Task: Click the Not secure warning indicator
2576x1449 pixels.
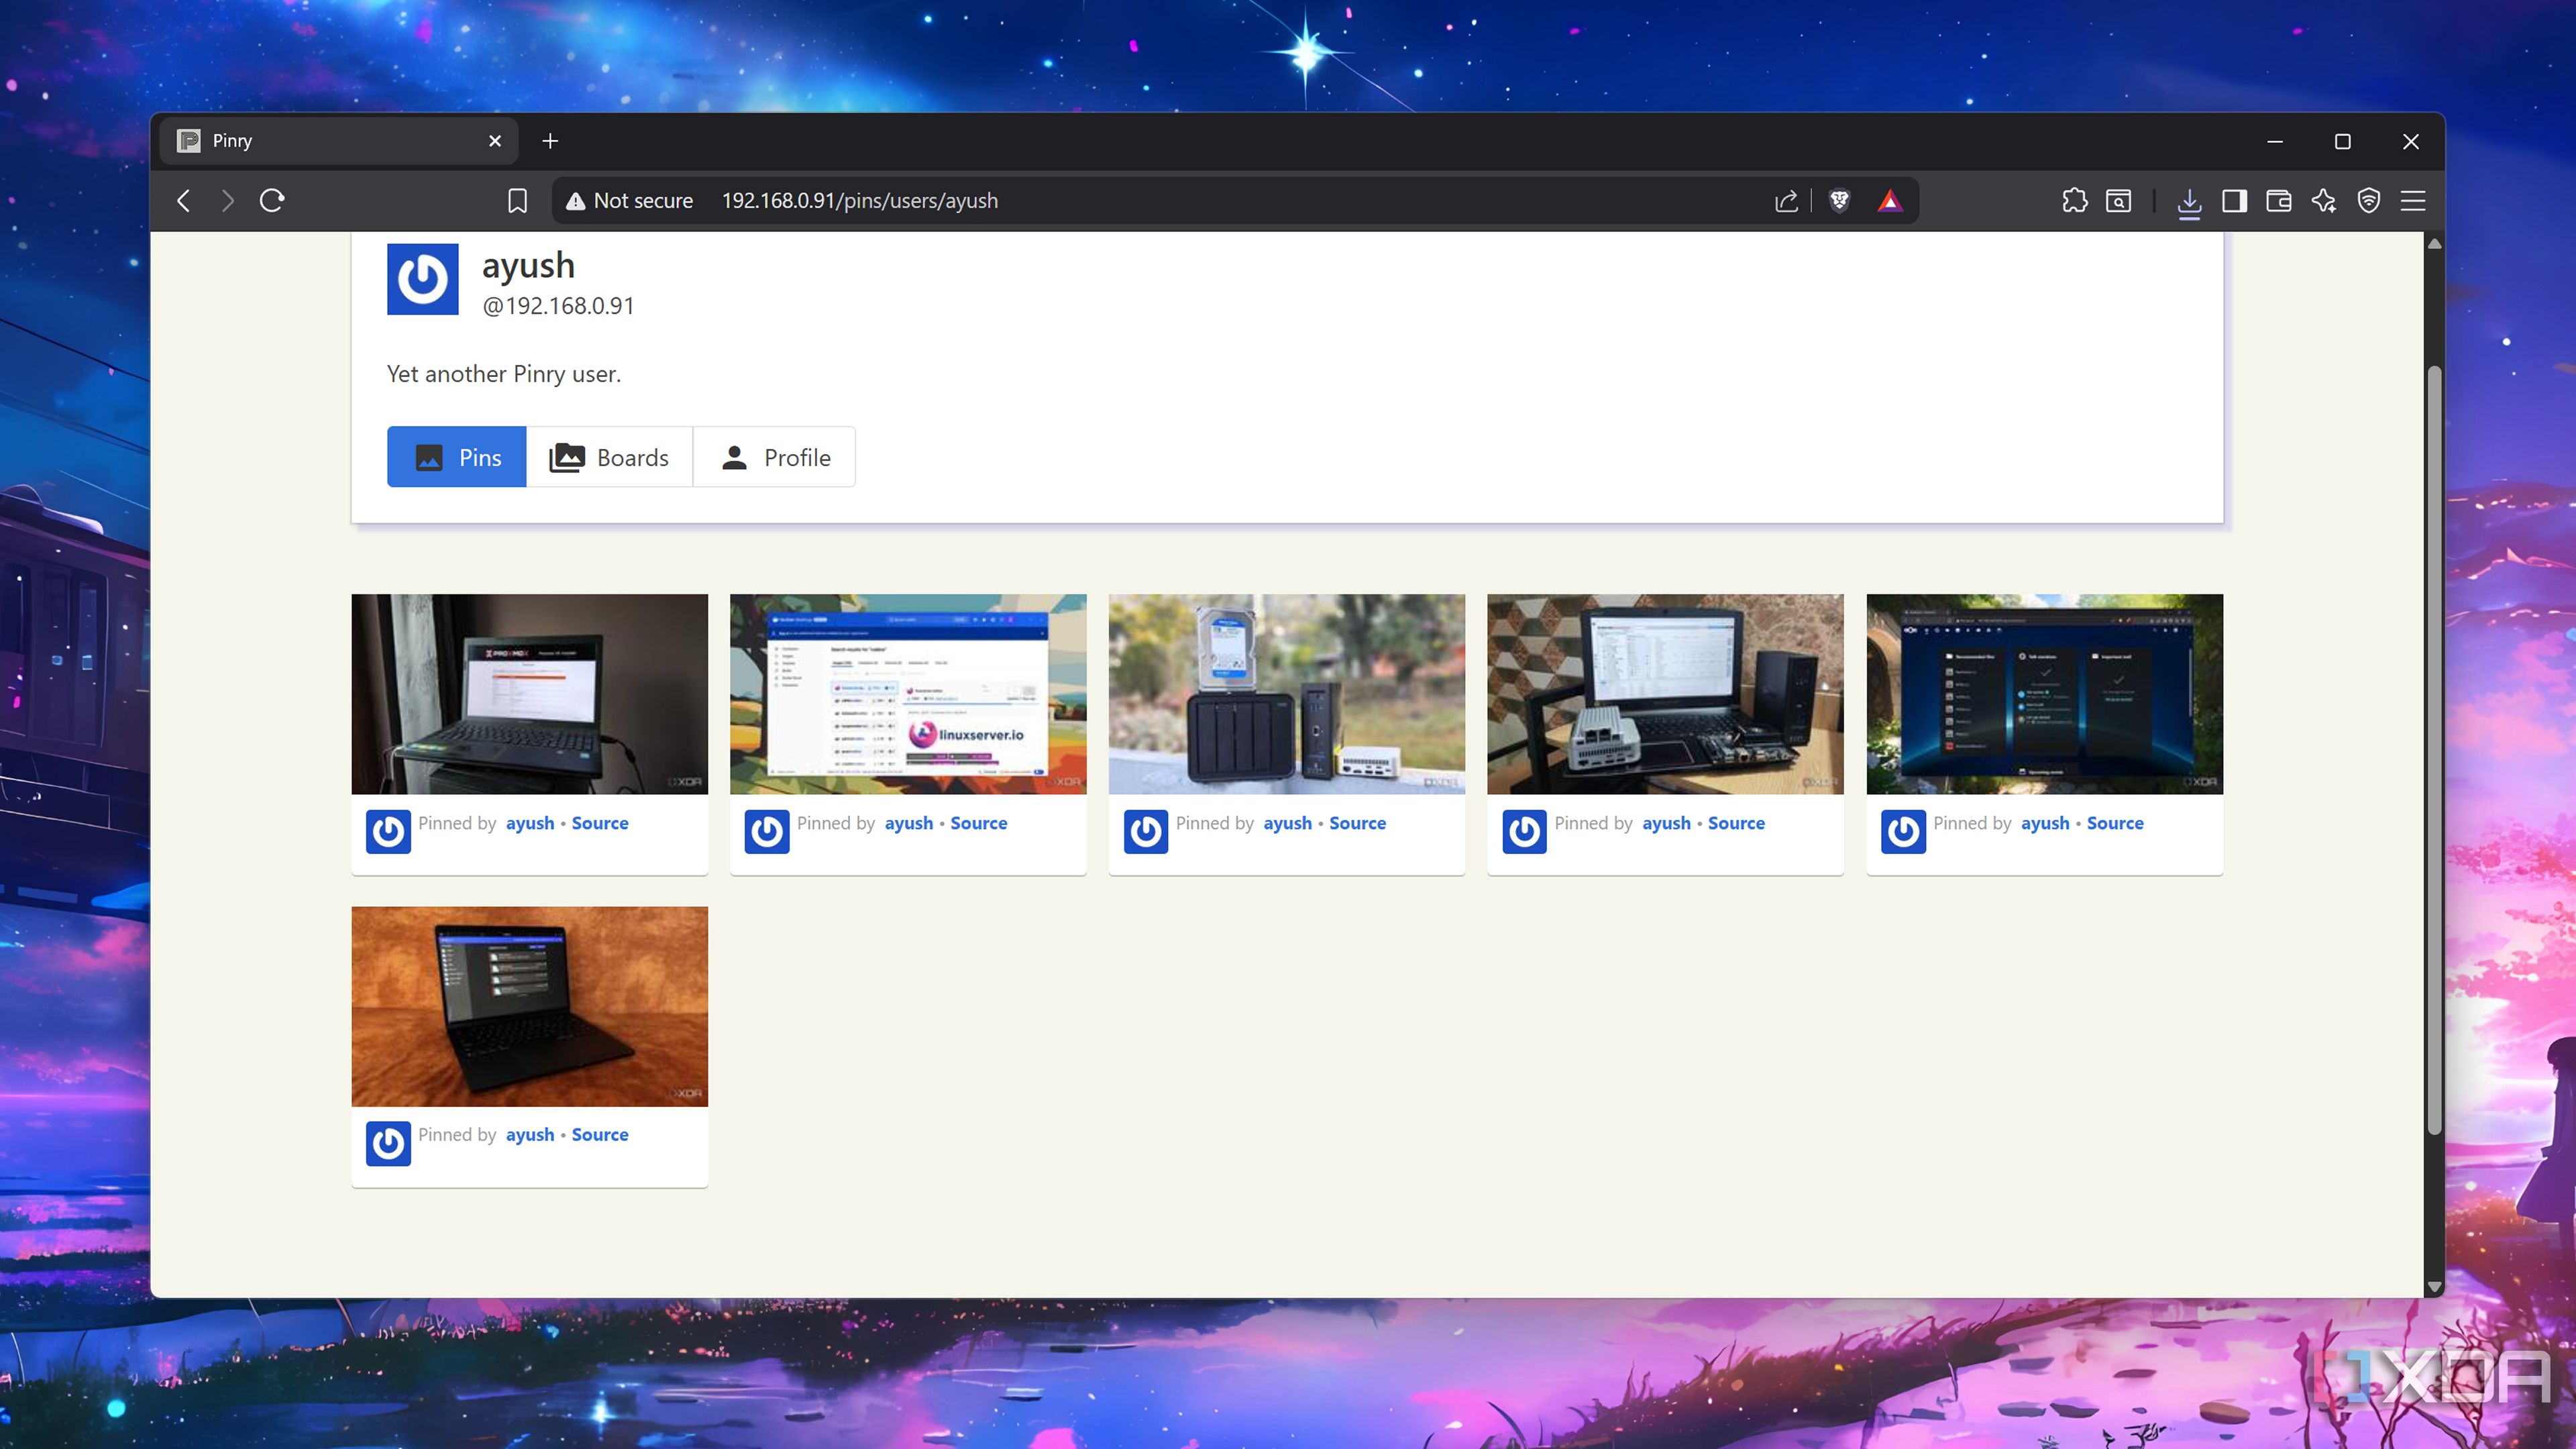Action: [x=630, y=201]
